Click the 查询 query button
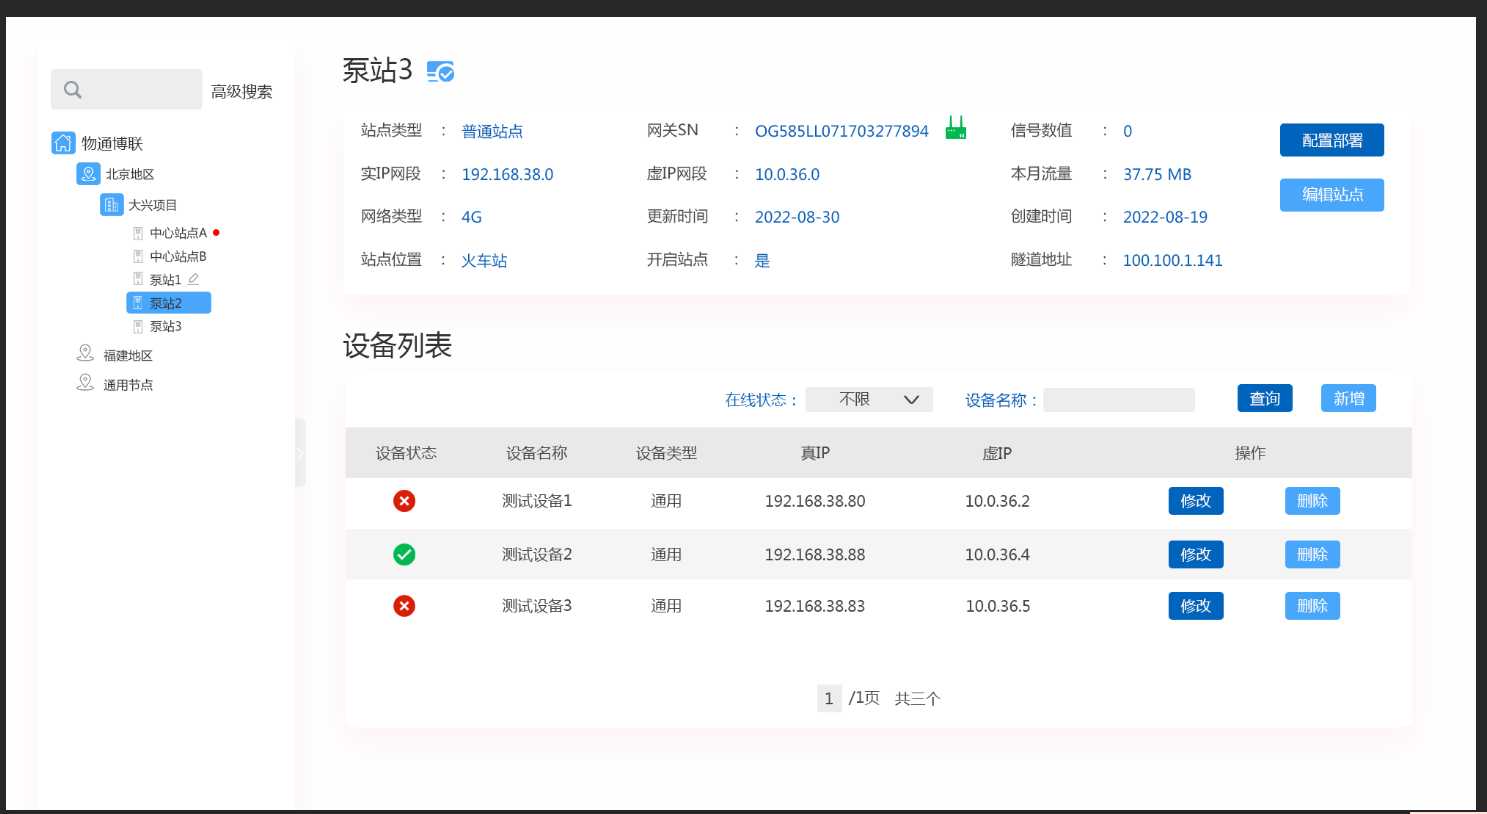This screenshot has width=1487, height=814. coord(1265,398)
